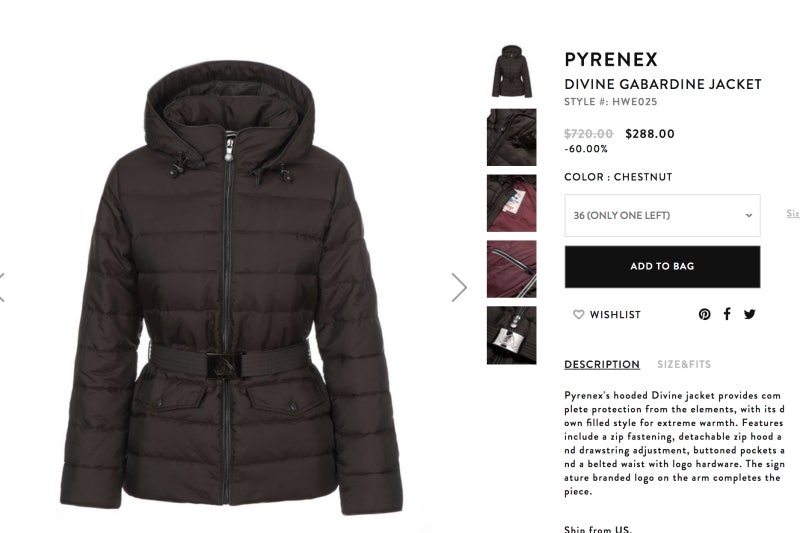Open the size guide link at right edge
Screen dimensions: 800x533
(793, 213)
